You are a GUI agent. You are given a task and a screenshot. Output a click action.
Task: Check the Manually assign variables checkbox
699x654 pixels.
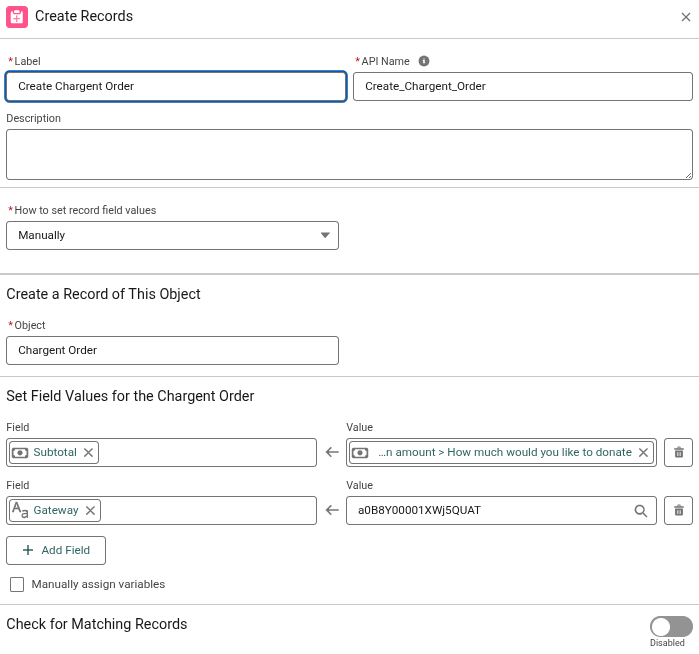17,584
